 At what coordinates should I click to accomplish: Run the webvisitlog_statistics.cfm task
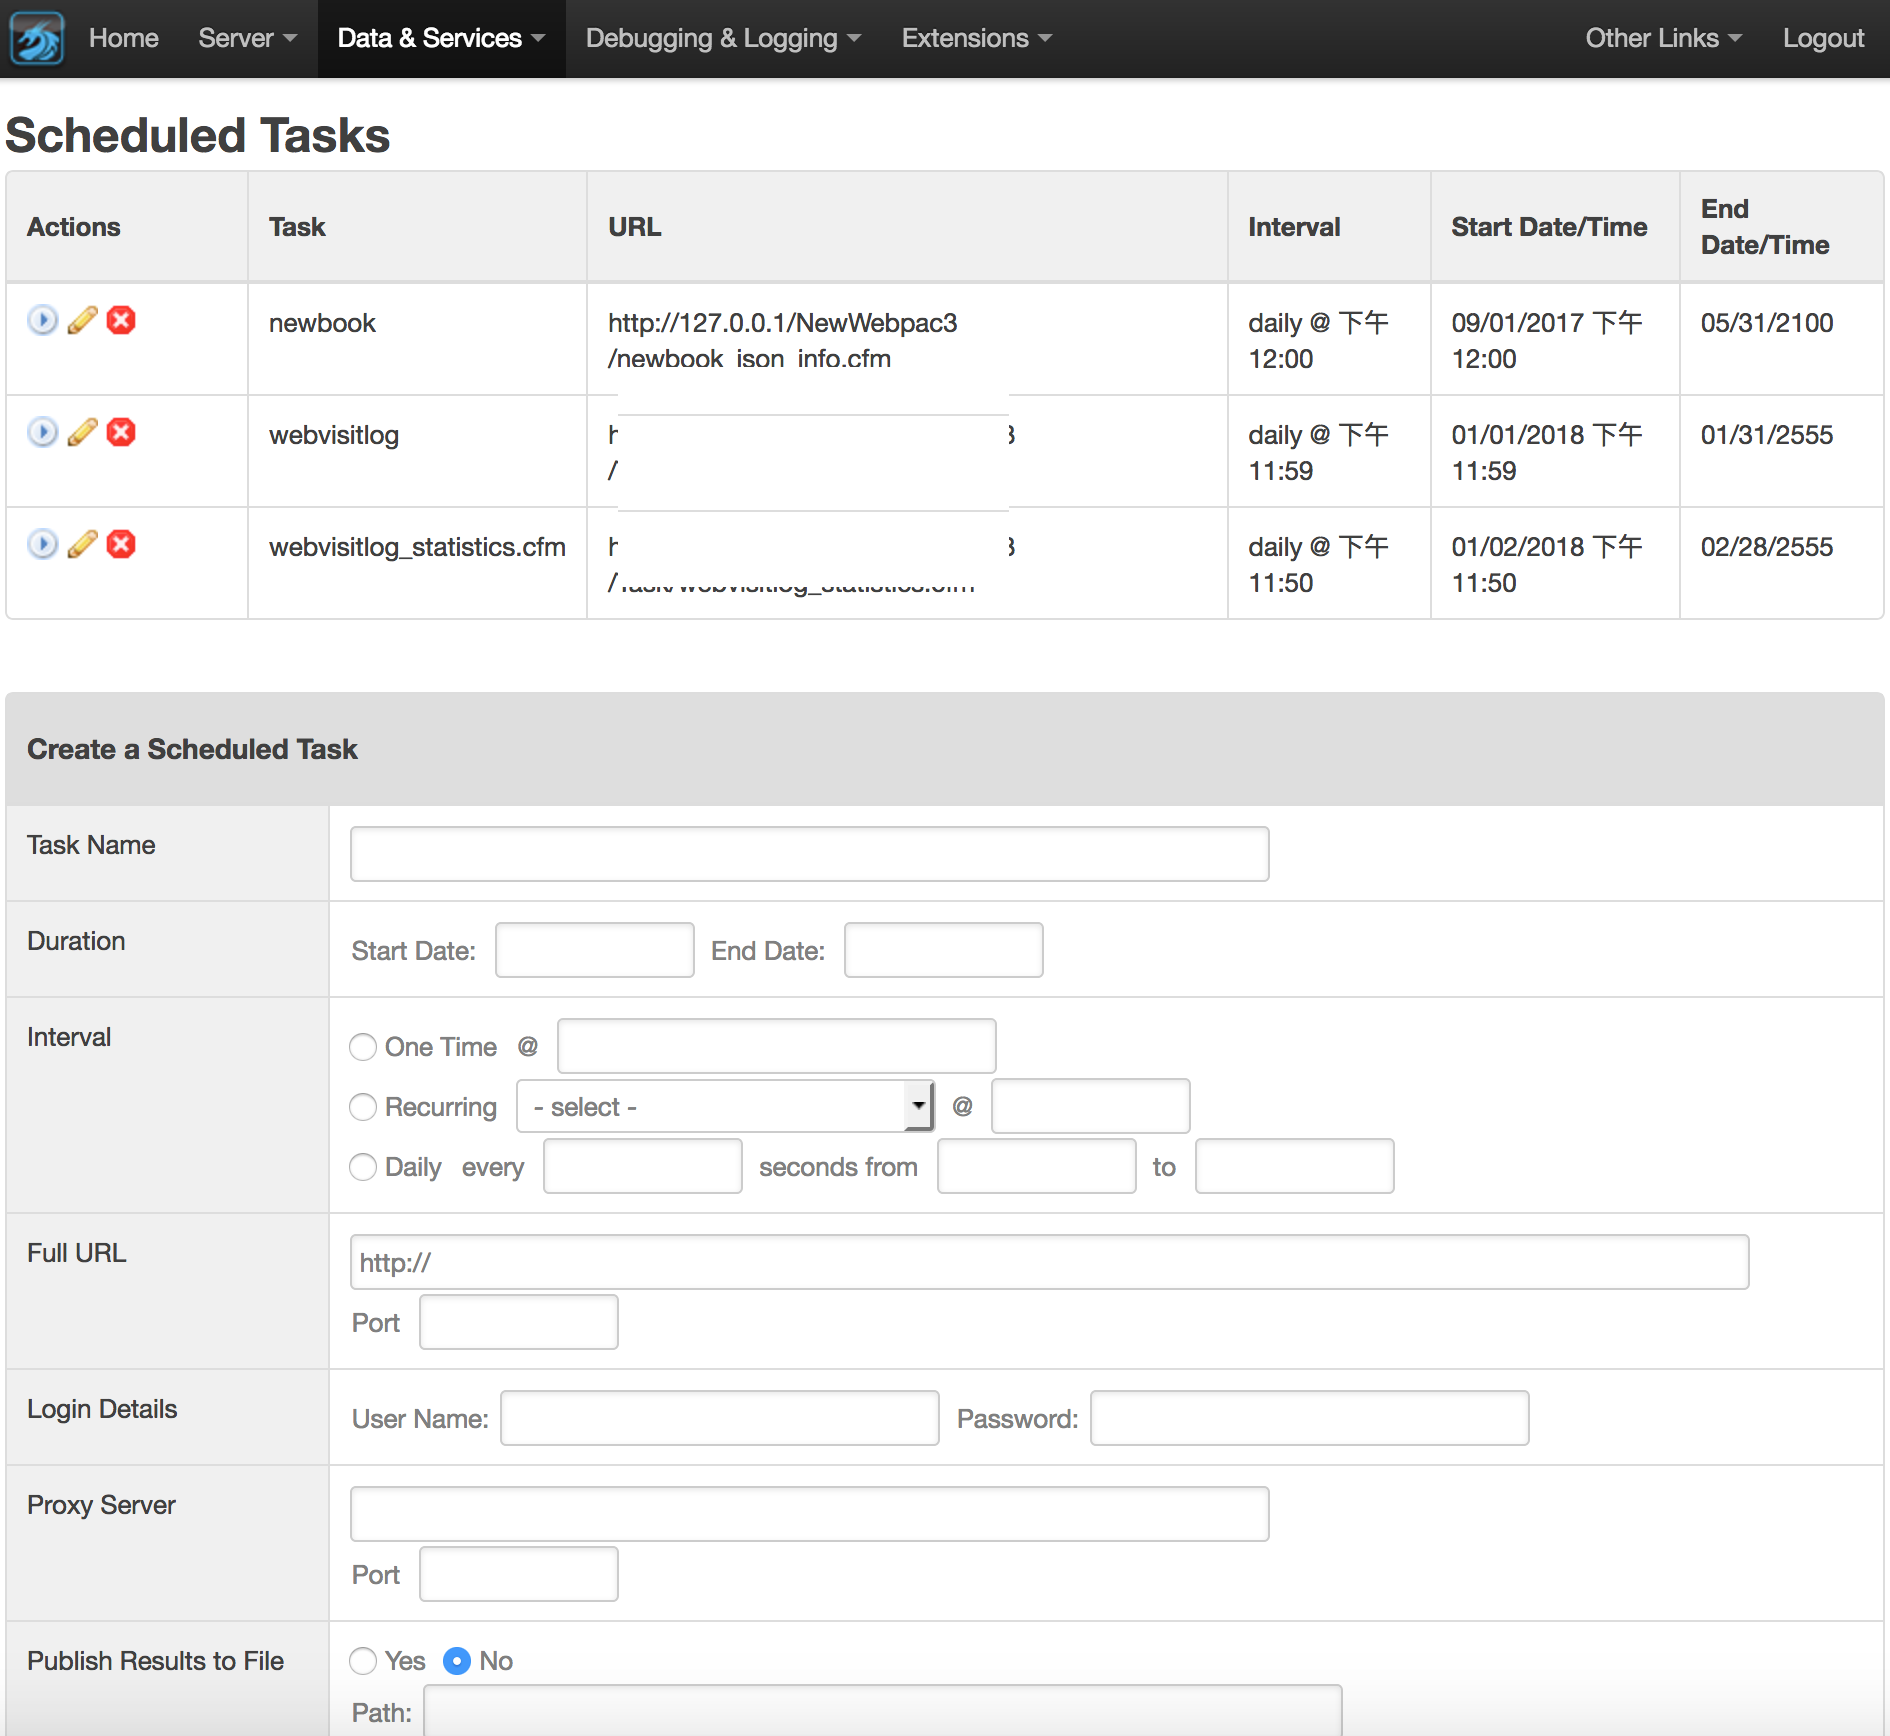(42, 544)
